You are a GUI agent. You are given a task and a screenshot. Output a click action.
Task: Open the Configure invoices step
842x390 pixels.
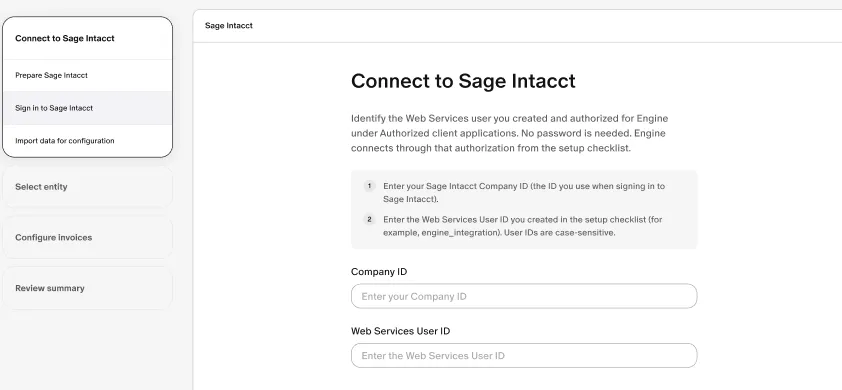(x=88, y=237)
